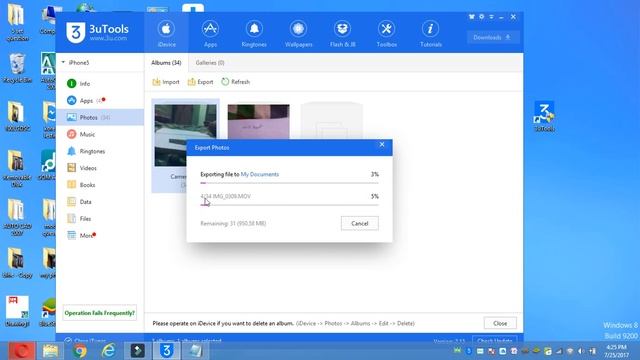Click the Remaining: 31 status text
The width and height of the screenshot is (640, 360).
(x=233, y=223)
